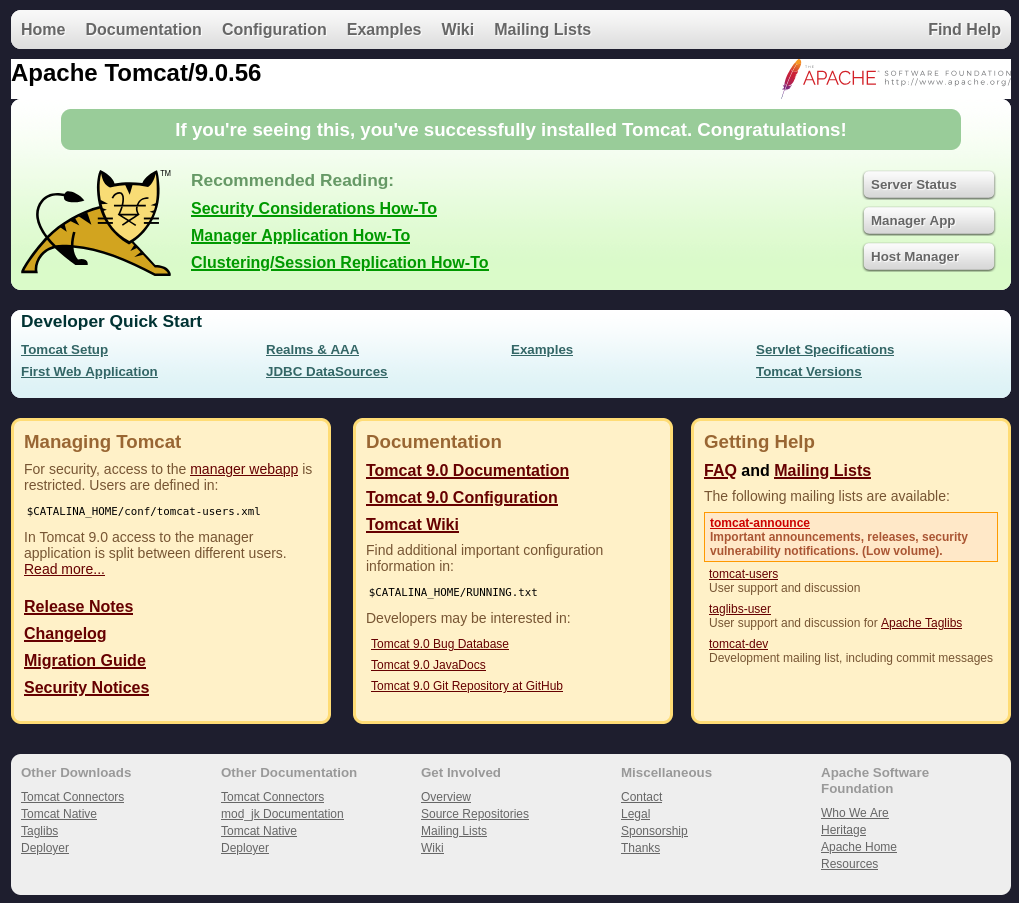Screen dimensions: 1019x903
Task: Open the Home nav item
Action: click(x=43, y=29)
